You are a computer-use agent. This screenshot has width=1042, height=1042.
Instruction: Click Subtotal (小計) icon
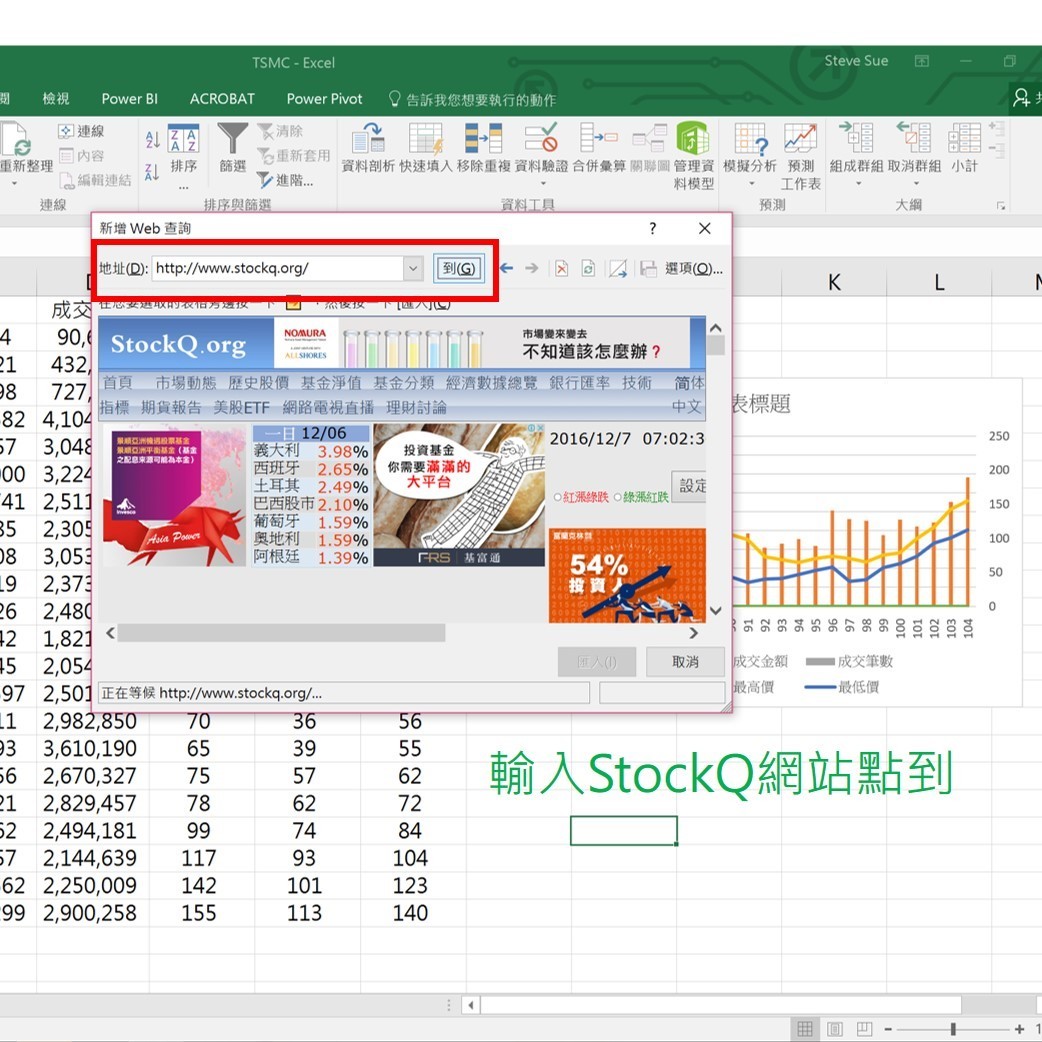click(x=964, y=138)
